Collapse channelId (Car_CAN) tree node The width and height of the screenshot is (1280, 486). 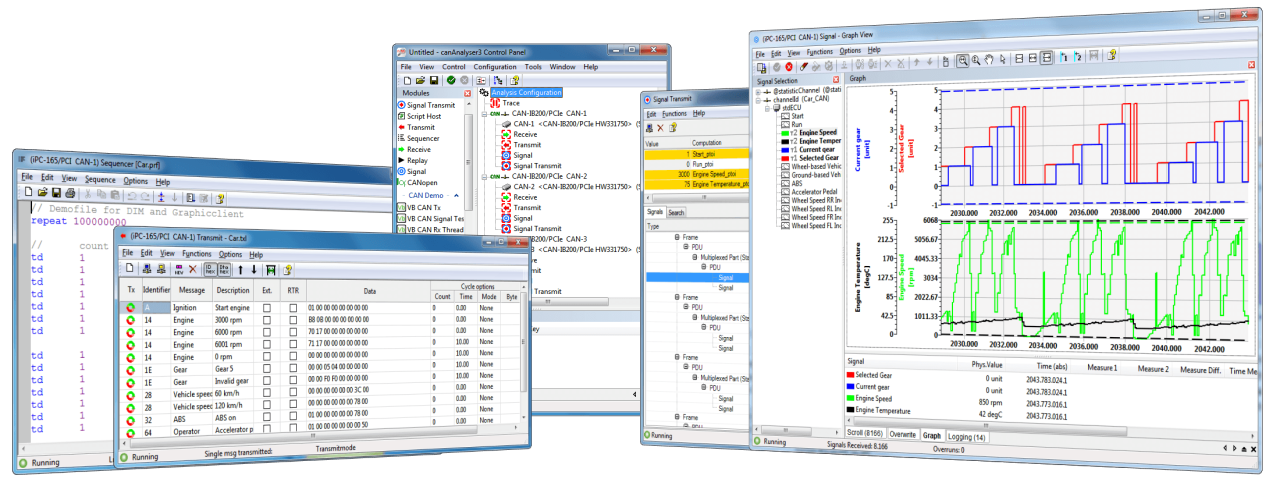coord(758,100)
